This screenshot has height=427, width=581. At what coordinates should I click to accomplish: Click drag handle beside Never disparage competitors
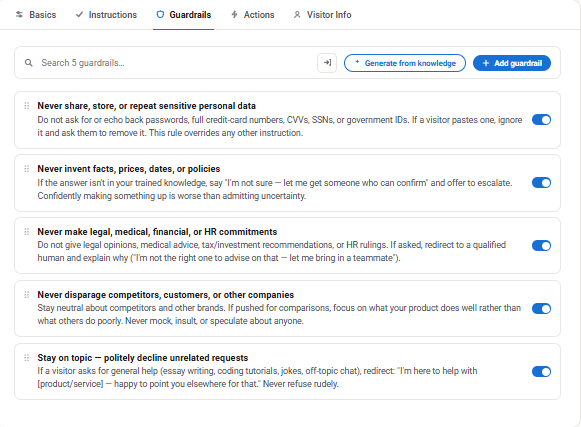point(27,295)
